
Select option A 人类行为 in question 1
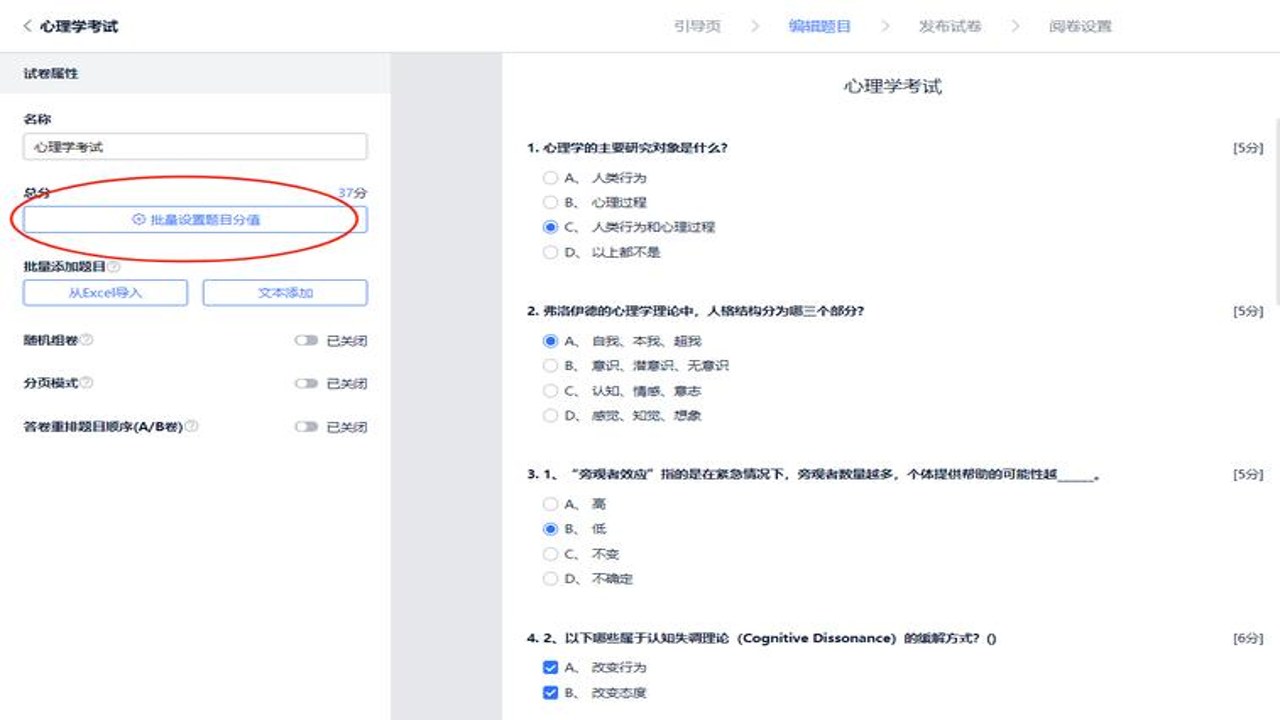coord(550,178)
